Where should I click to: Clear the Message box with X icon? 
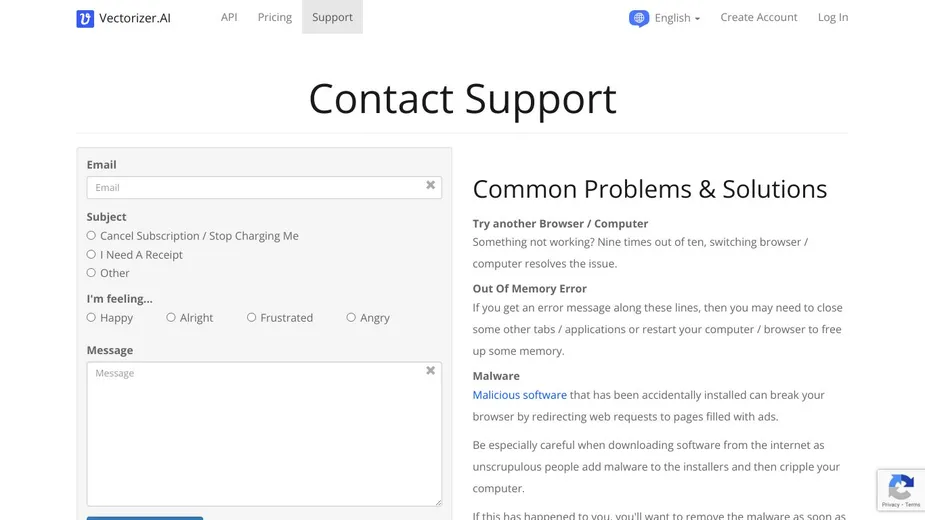click(x=431, y=371)
